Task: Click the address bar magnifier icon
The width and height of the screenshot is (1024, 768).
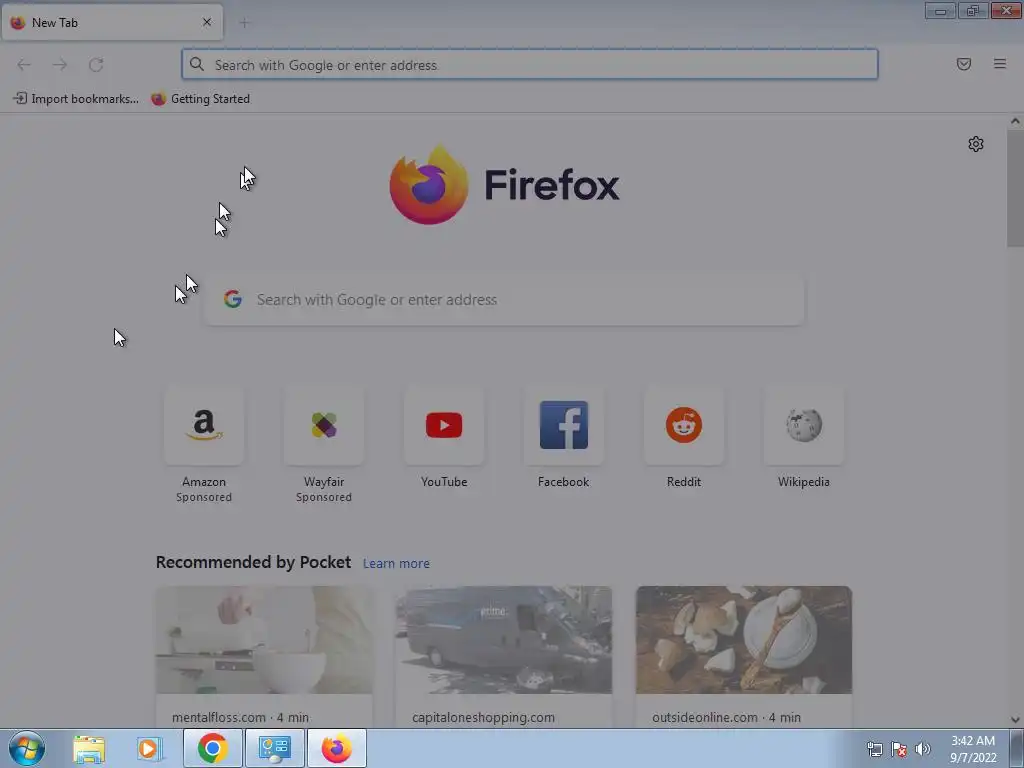Action: click(x=197, y=64)
